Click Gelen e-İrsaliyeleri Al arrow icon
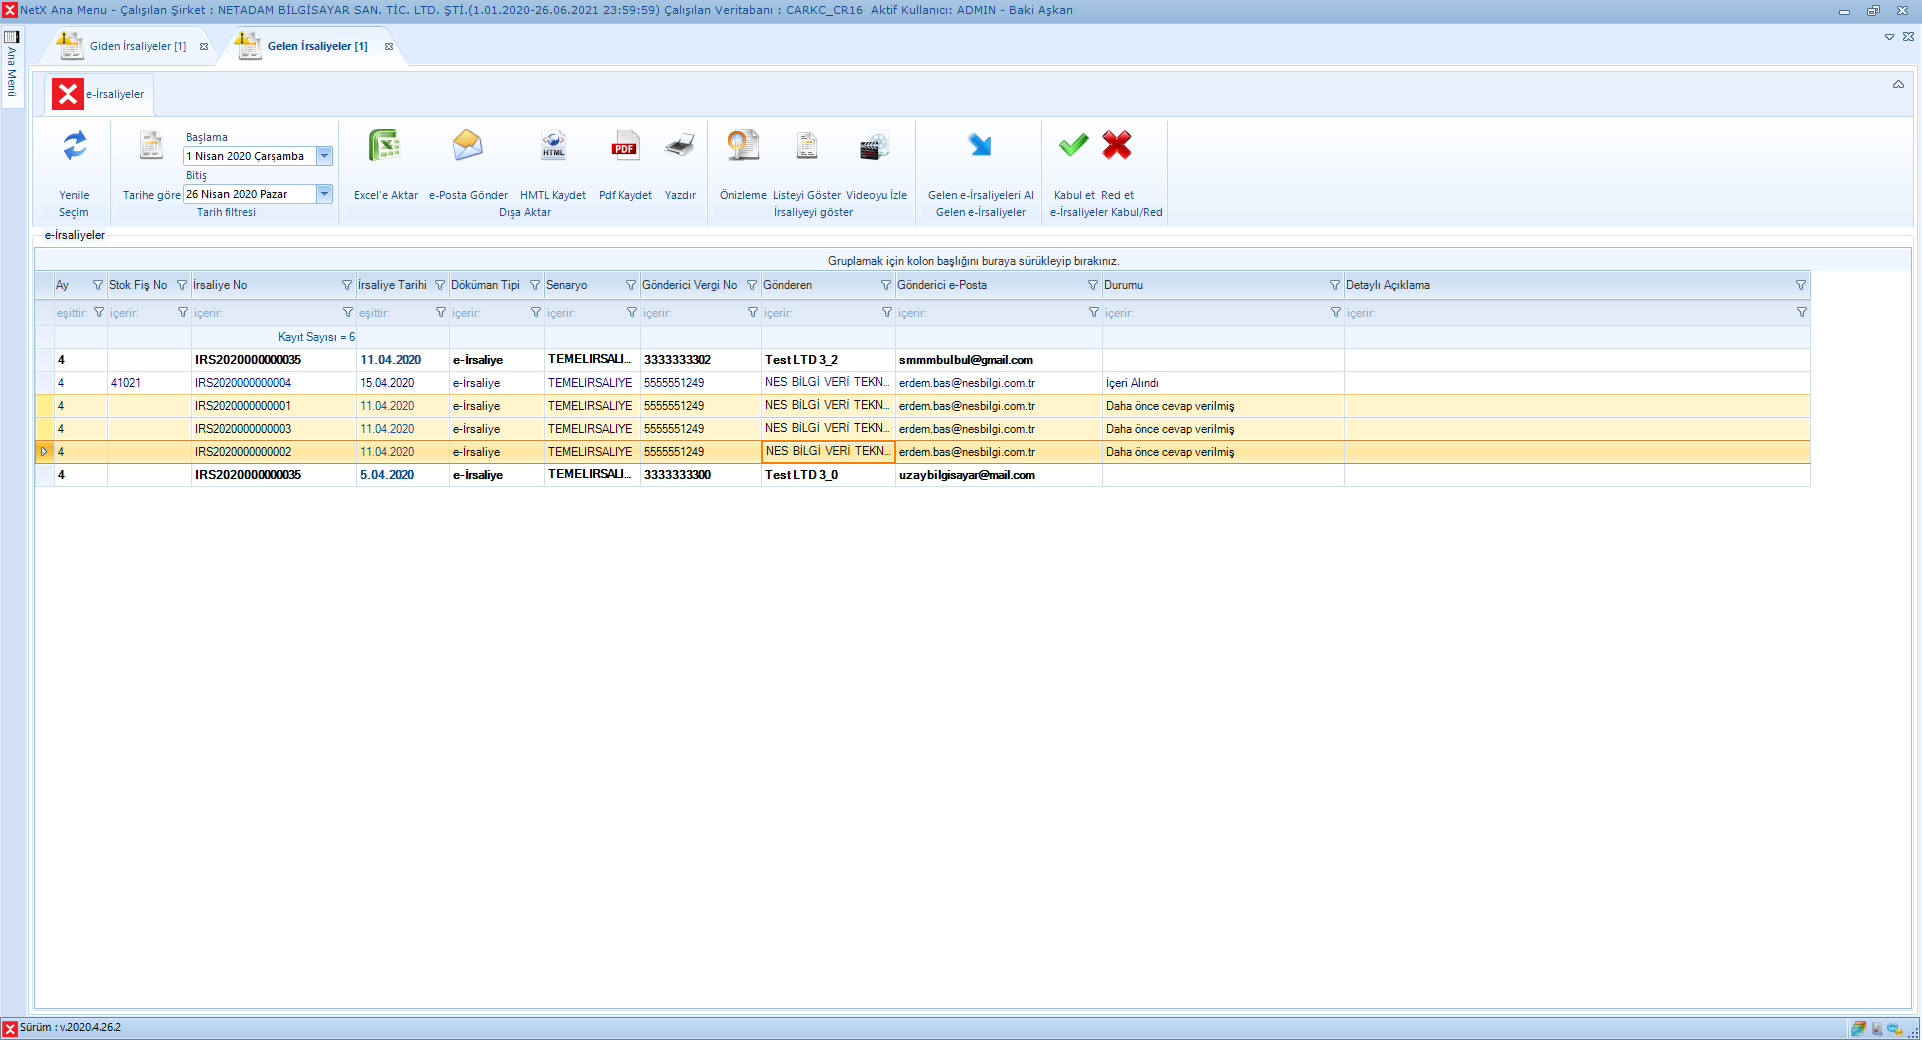 (x=980, y=147)
